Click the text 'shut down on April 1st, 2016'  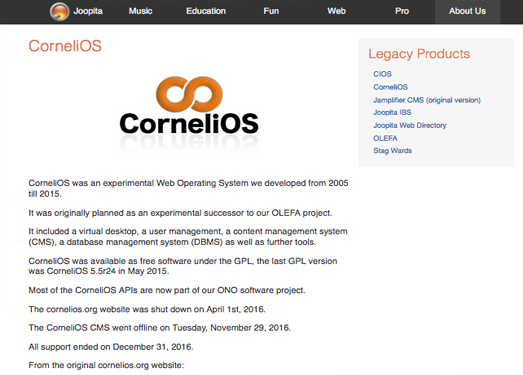(x=208, y=309)
